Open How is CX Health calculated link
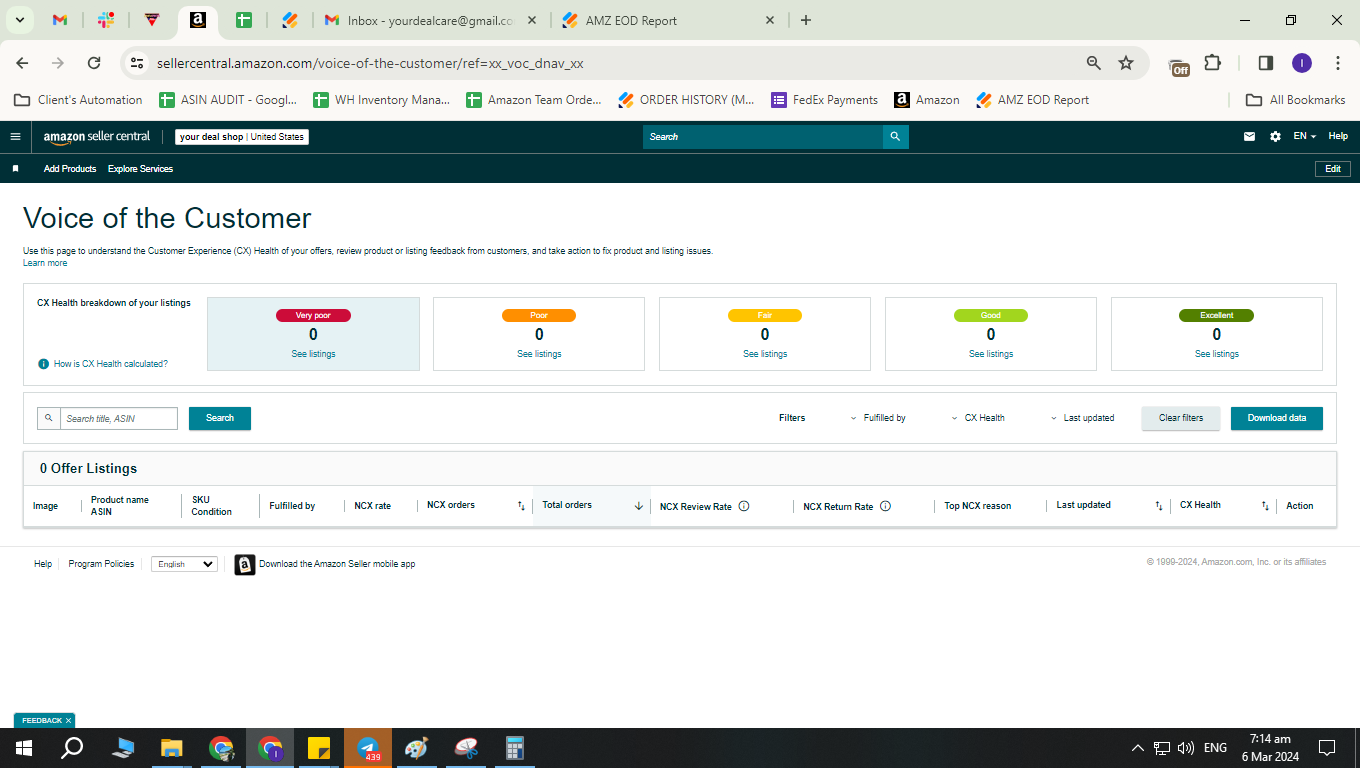 coord(111,364)
